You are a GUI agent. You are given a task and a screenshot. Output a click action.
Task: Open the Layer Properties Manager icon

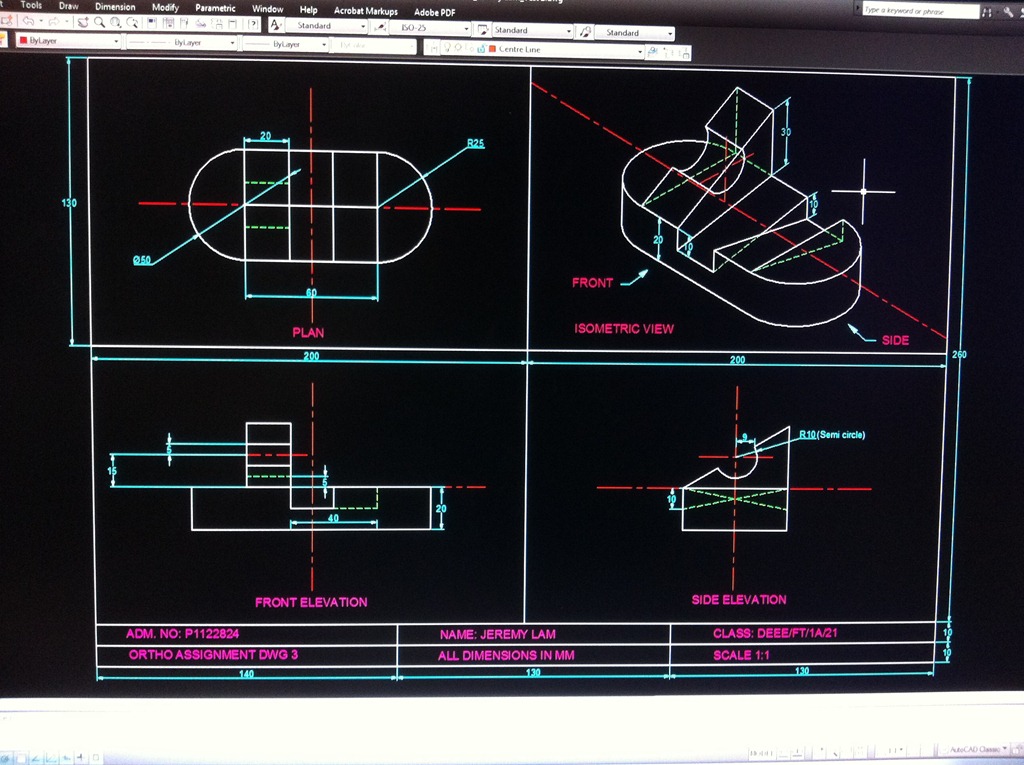point(432,48)
